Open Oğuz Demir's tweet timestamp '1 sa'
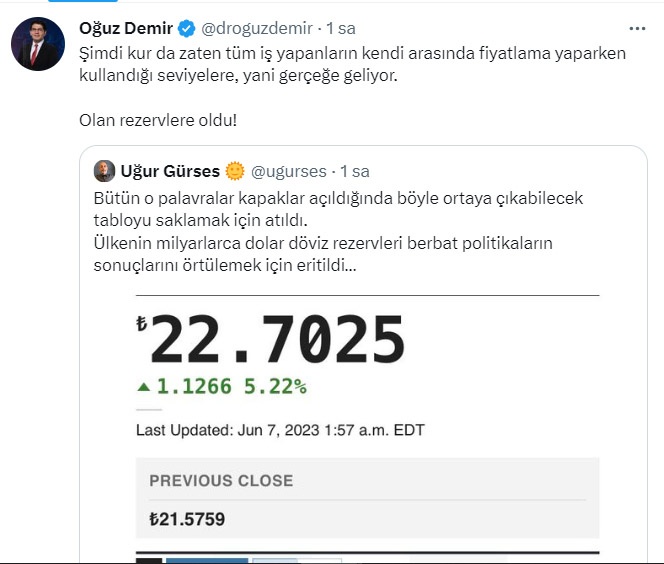664x564 pixels. point(342,27)
